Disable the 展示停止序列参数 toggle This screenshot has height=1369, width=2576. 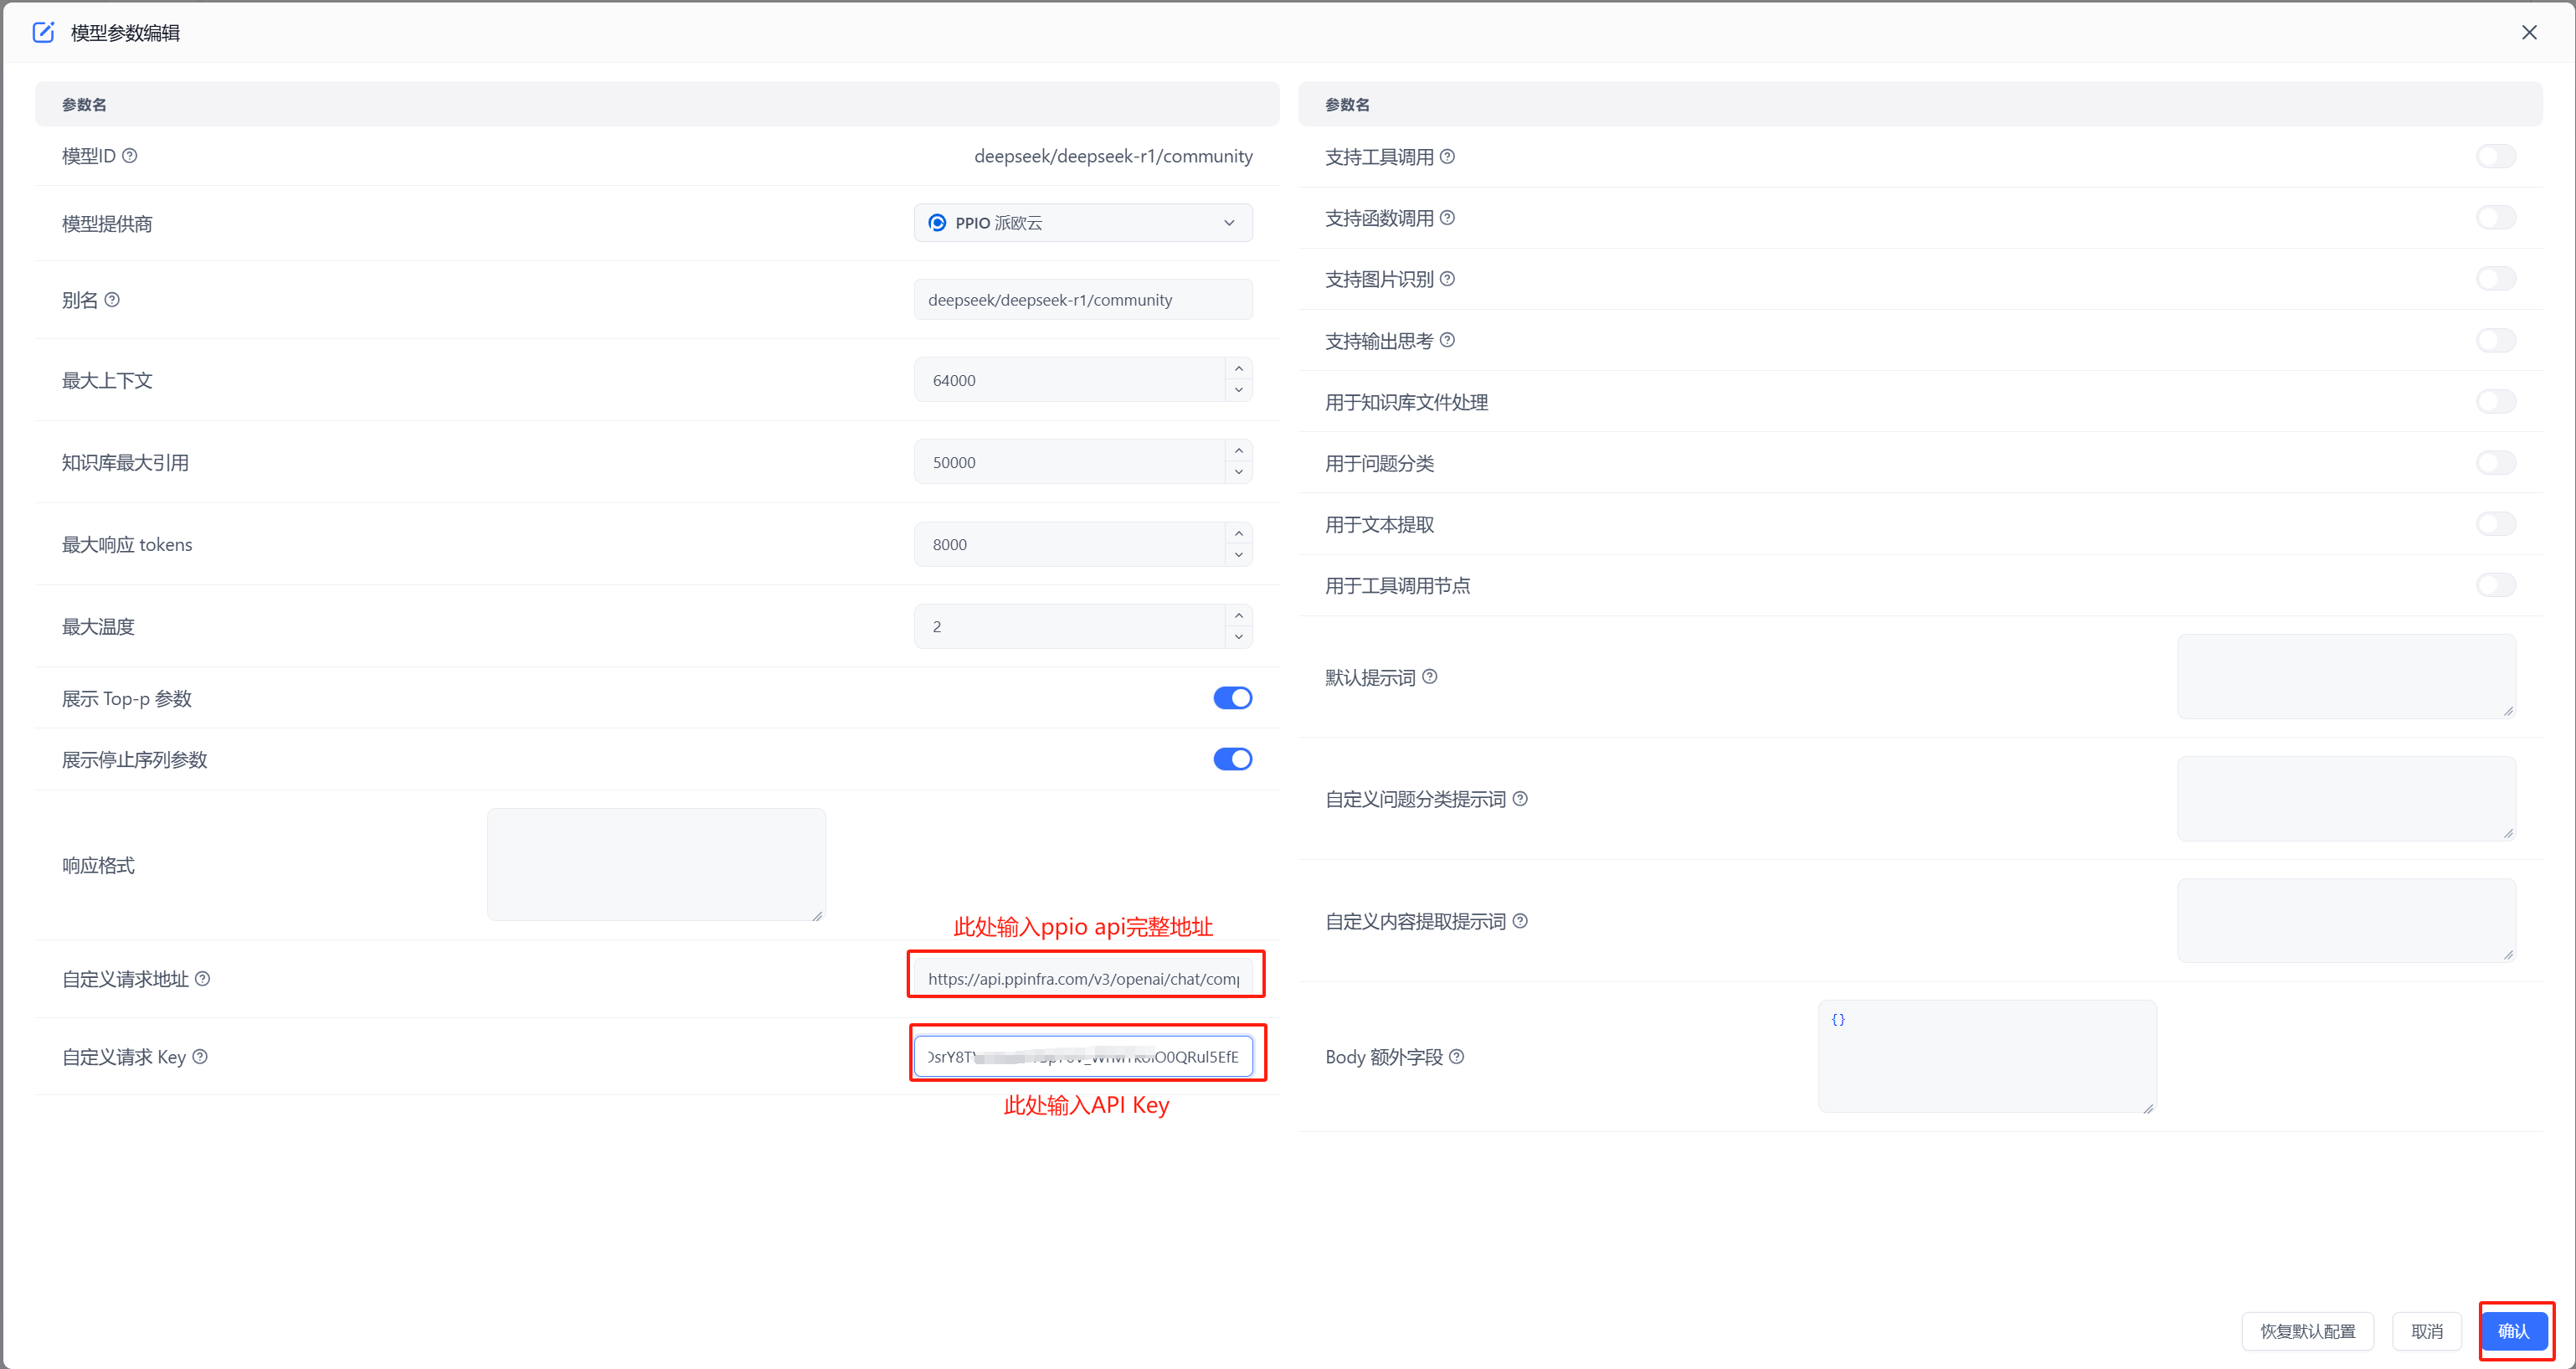(1232, 759)
